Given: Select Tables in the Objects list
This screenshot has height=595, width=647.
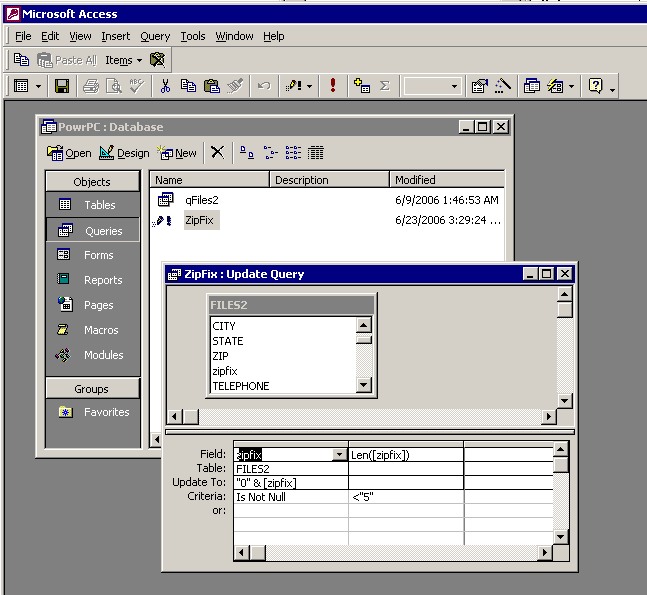Looking at the screenshot, I should pos(92,205).
